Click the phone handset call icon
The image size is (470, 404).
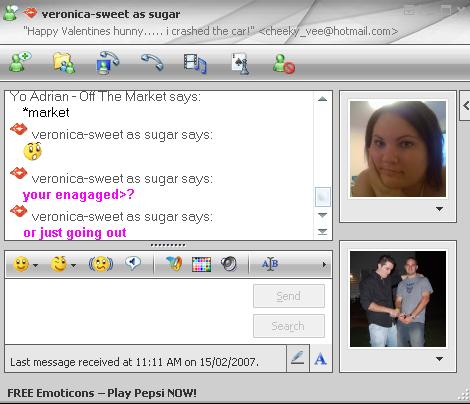click(152, 62)
